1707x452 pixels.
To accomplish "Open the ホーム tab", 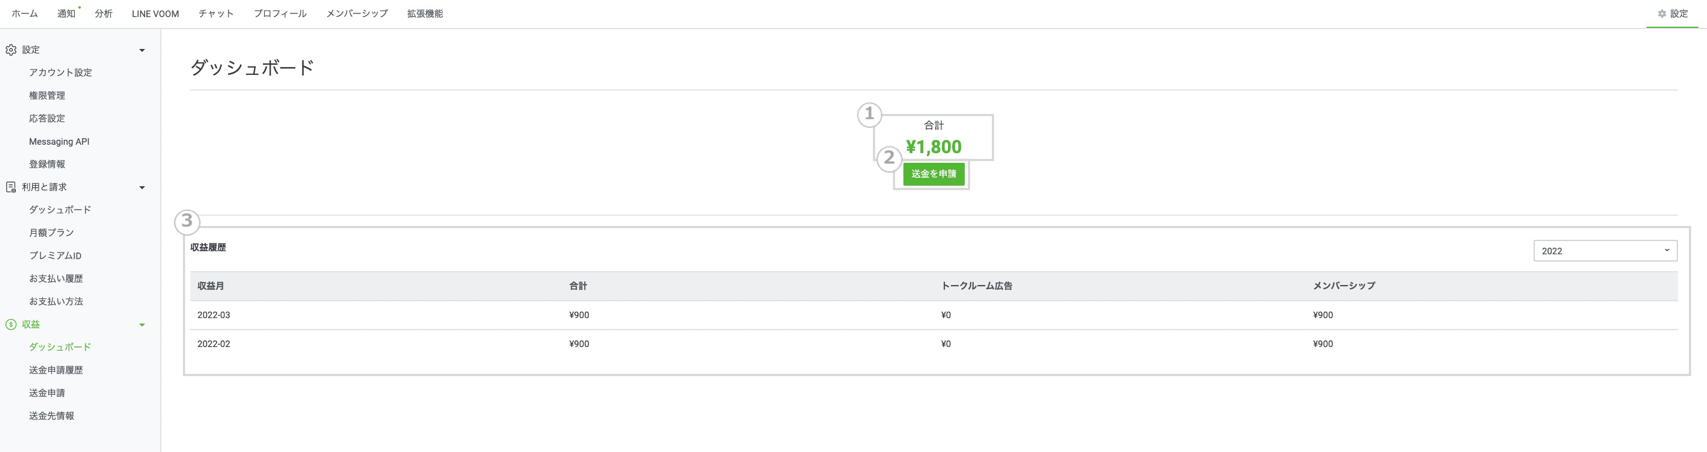I will click(x=25, y=14).
